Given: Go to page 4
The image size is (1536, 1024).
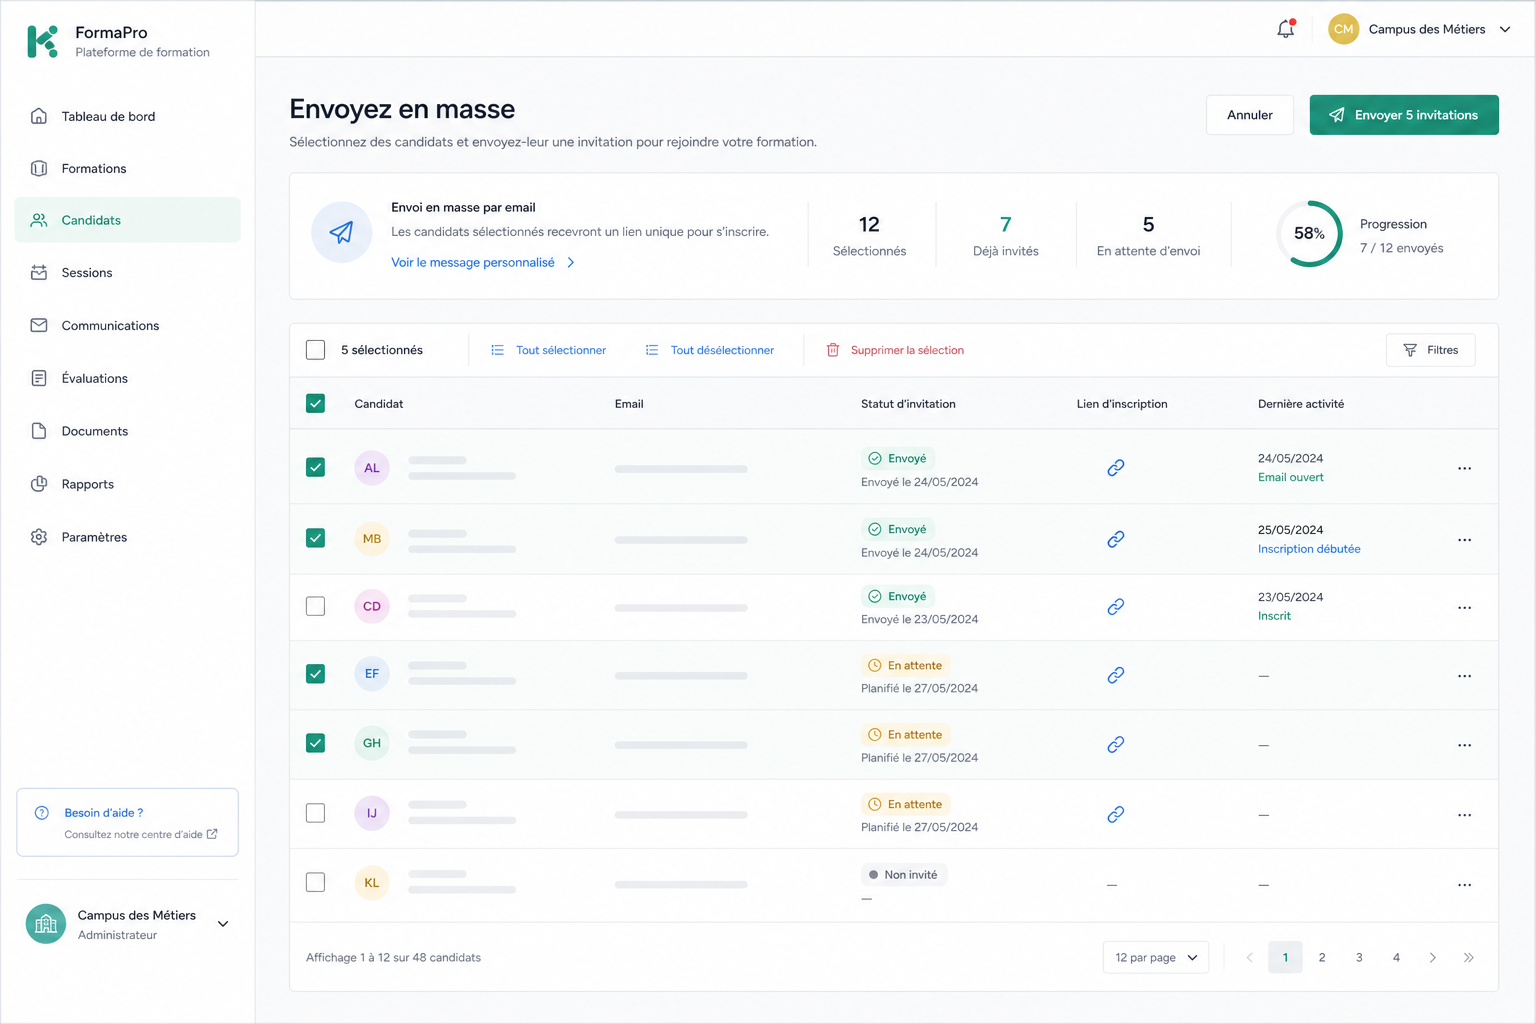Looking at the screenshot, I should (1396, 958).
